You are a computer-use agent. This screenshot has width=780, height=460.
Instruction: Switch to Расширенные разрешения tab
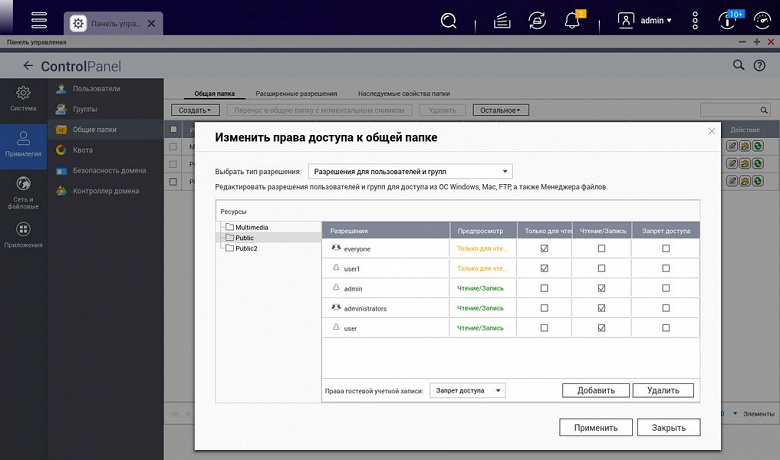tap(296, 92)
